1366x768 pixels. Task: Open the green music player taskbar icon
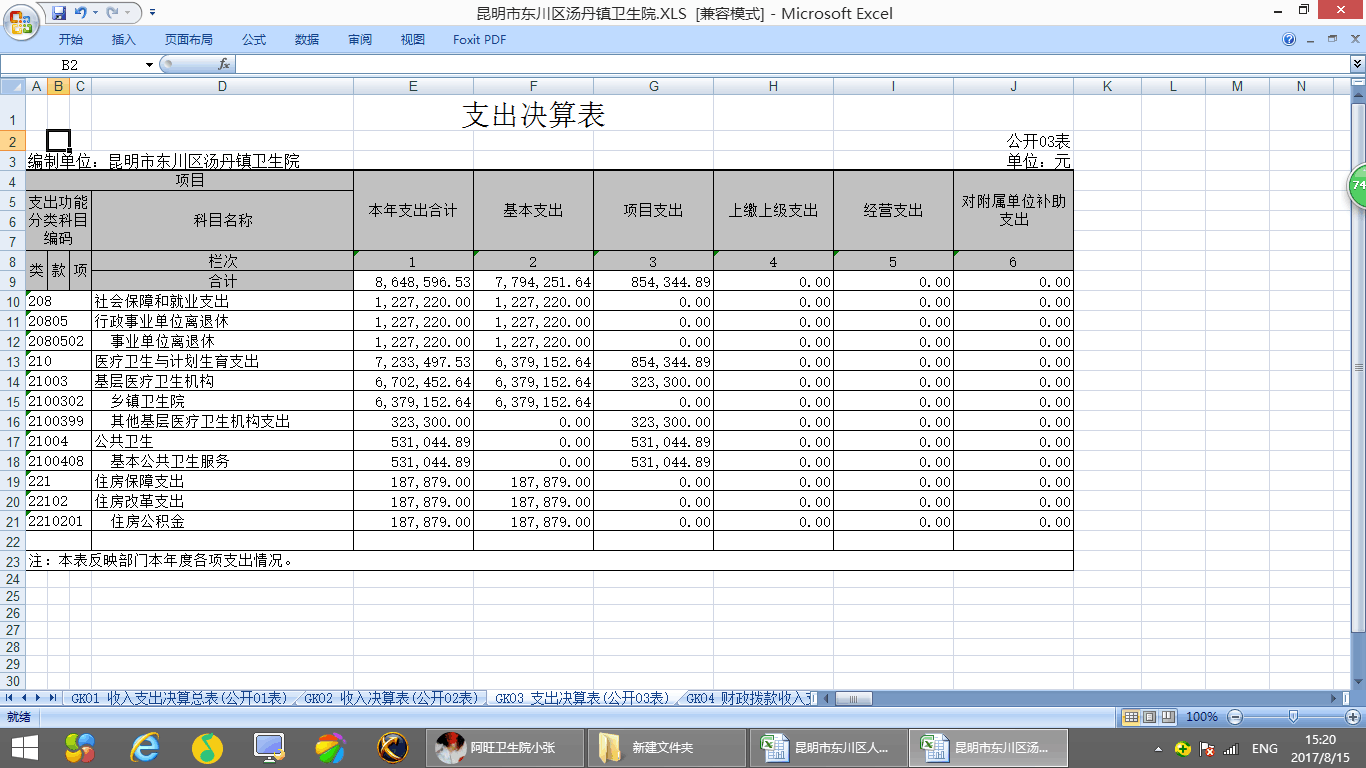(x=207, y=747)
